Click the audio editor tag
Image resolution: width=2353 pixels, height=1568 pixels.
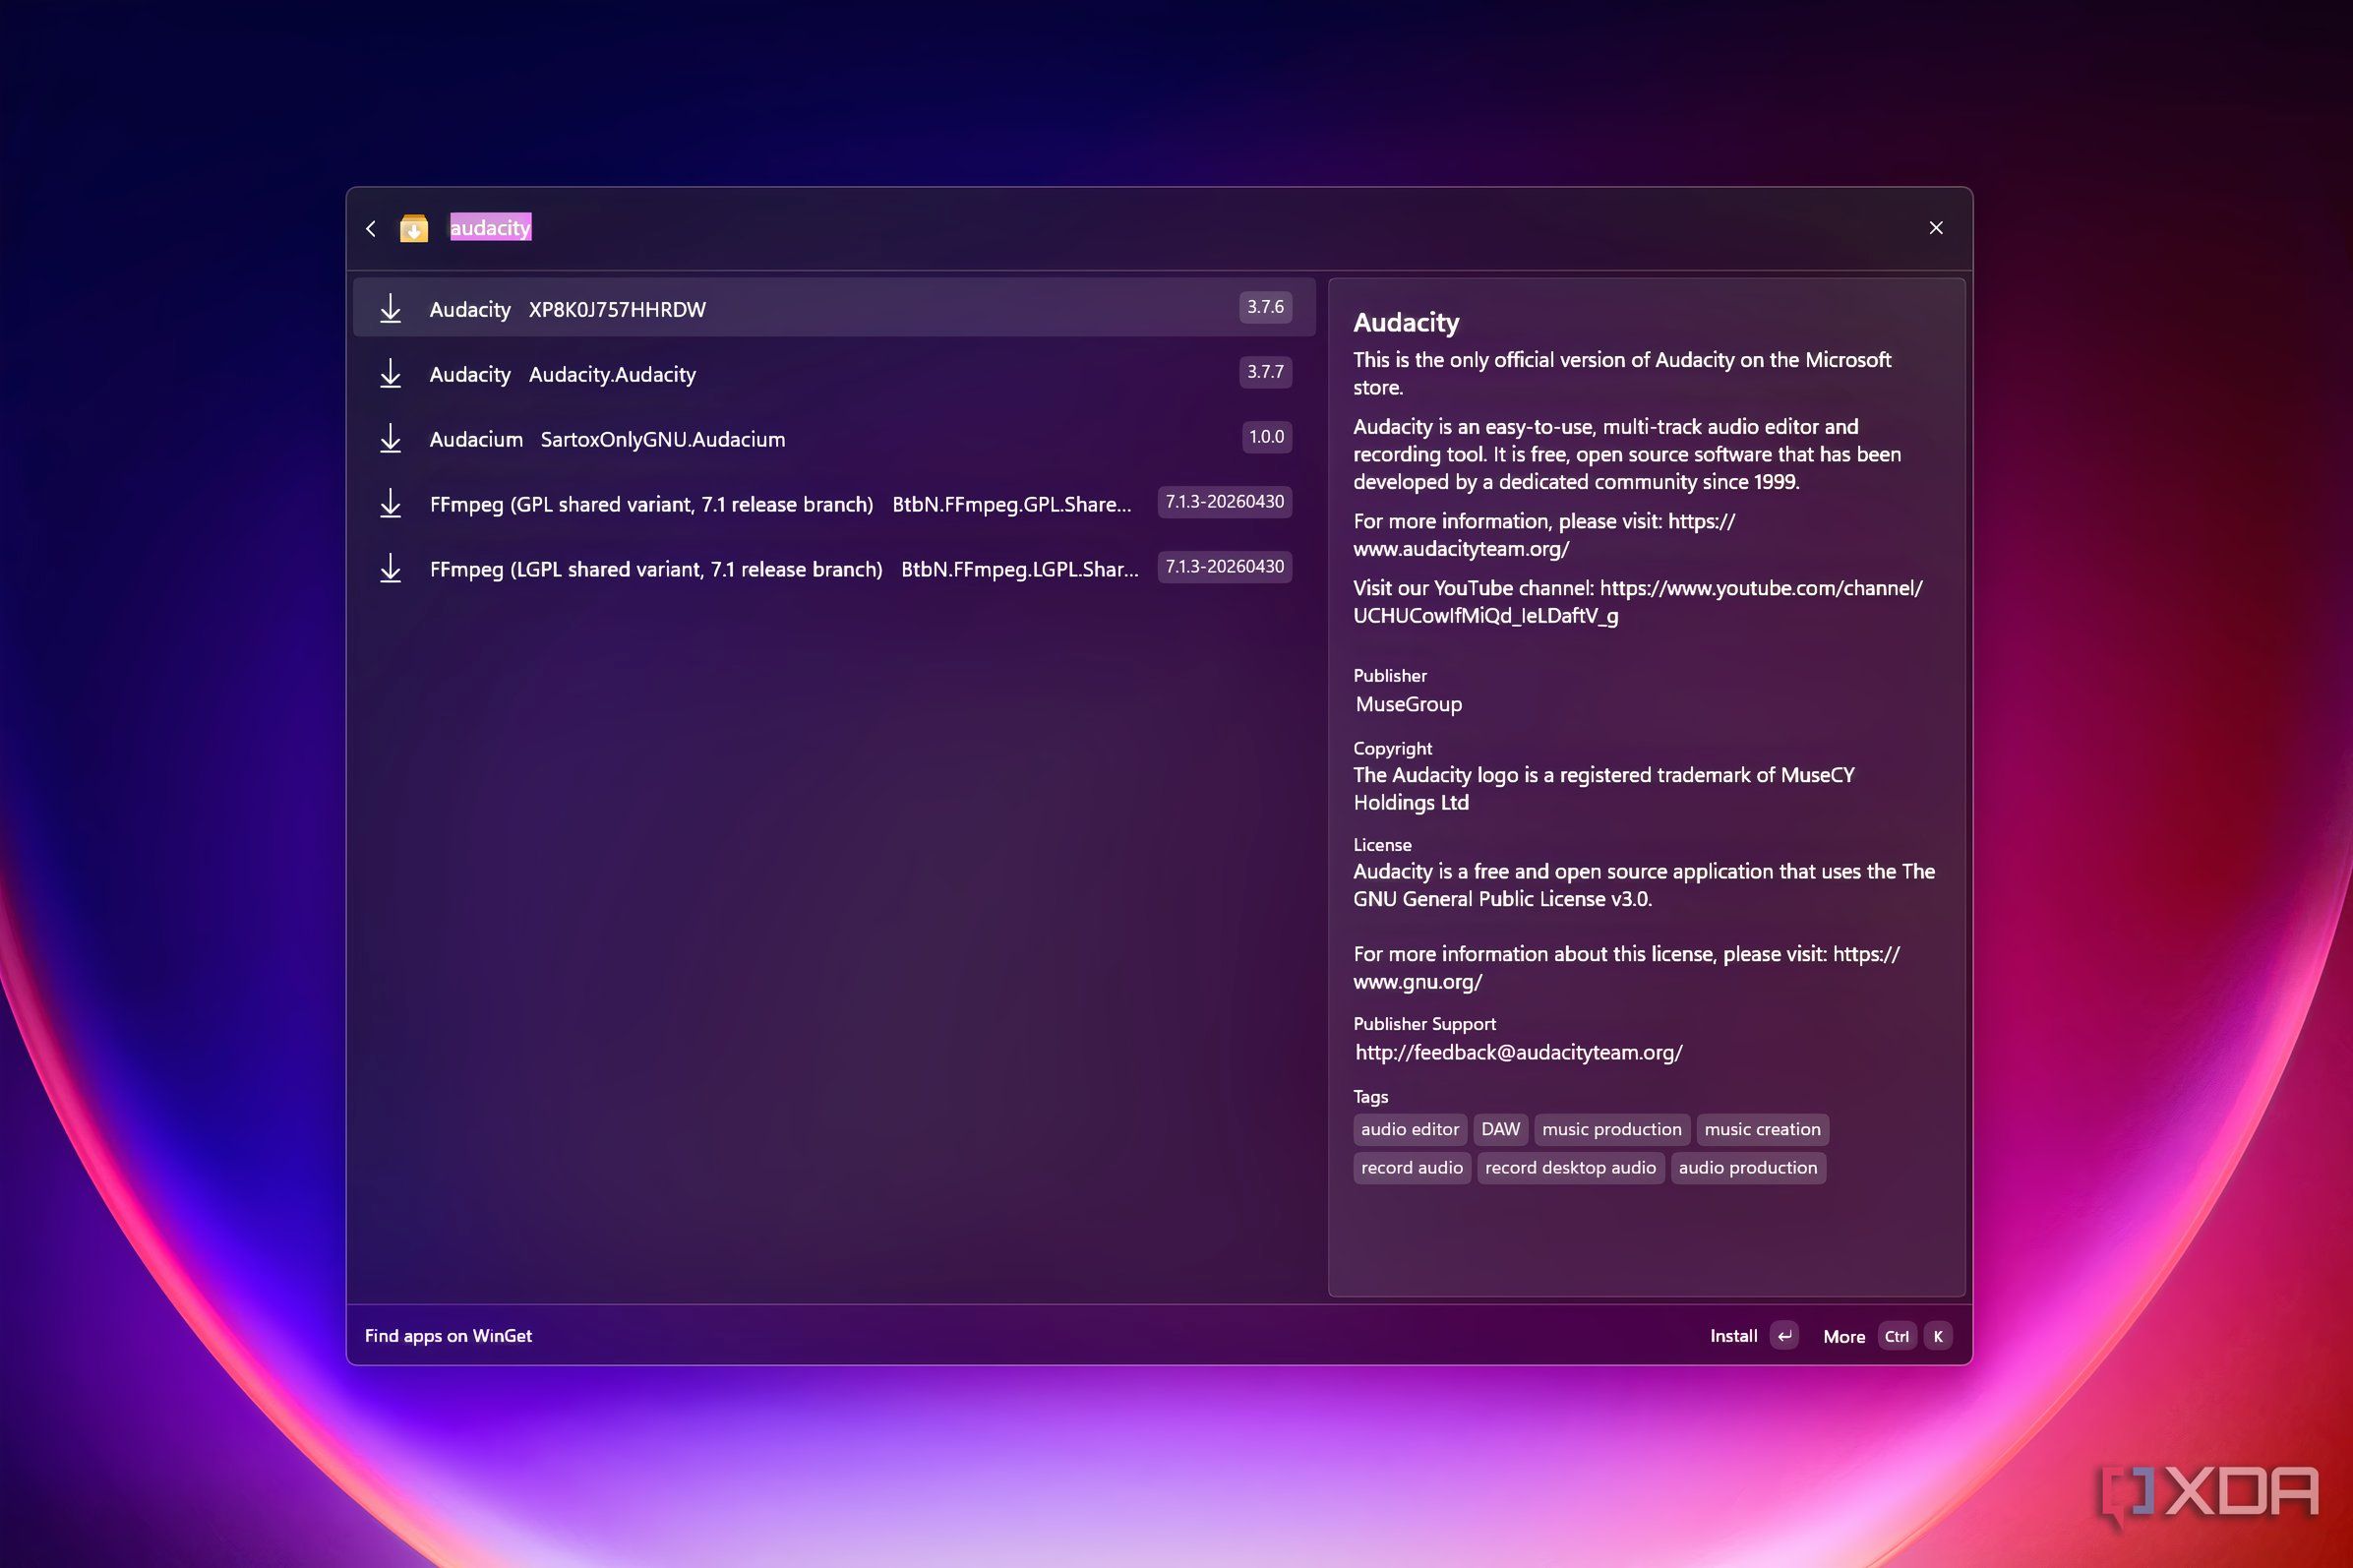coord(1410,1130)
